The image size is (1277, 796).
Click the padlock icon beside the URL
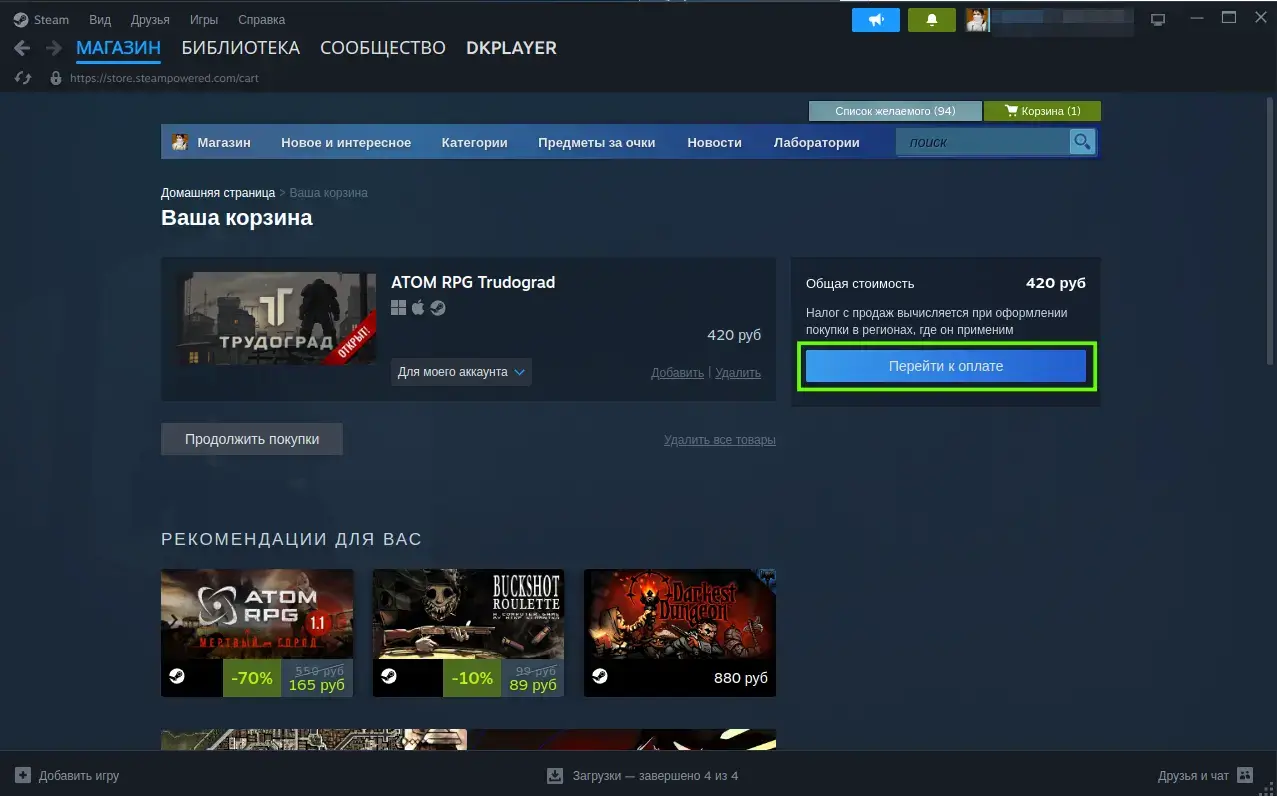(56, 78)
